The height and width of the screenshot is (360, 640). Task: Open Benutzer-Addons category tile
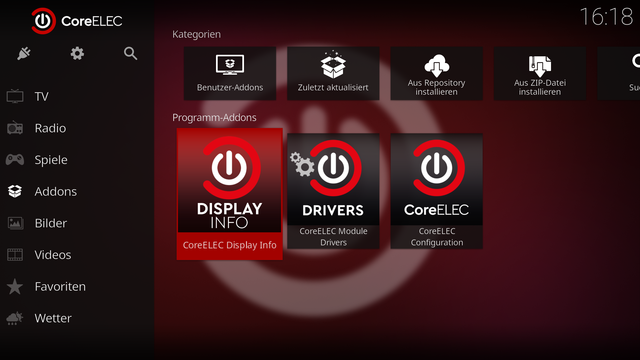pyautogui.click(x=230, y=73)
